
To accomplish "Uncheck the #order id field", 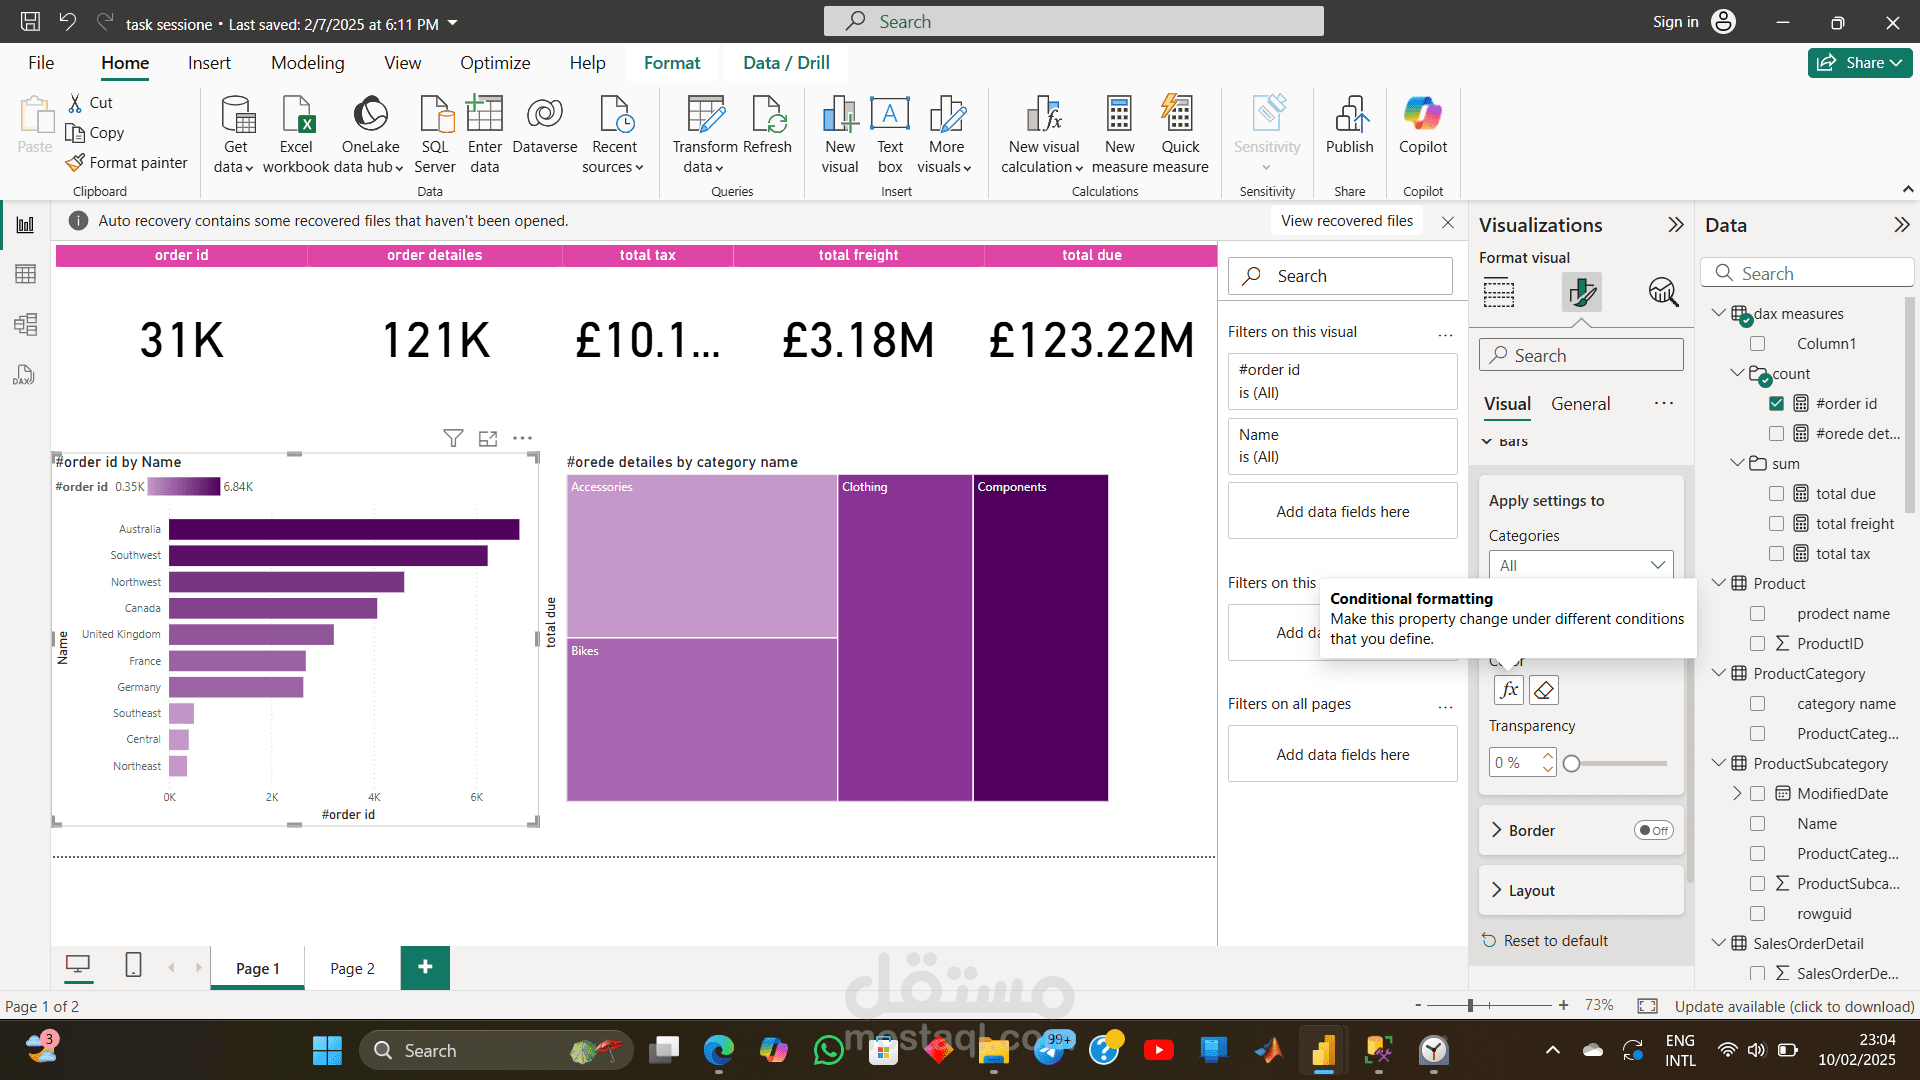I will tap(1776, 404).
